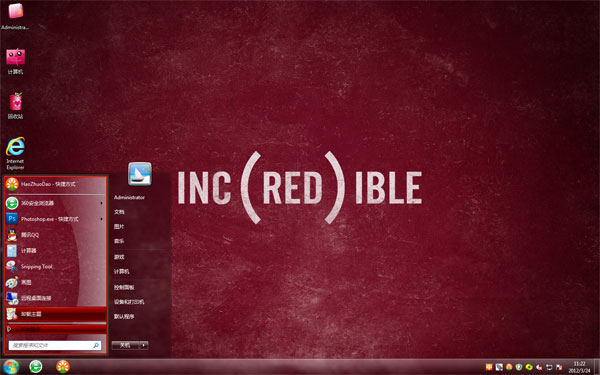The image size is (600, 375).
Task: Select Internet Explorer desktop icon
Action: coord(15,153)
